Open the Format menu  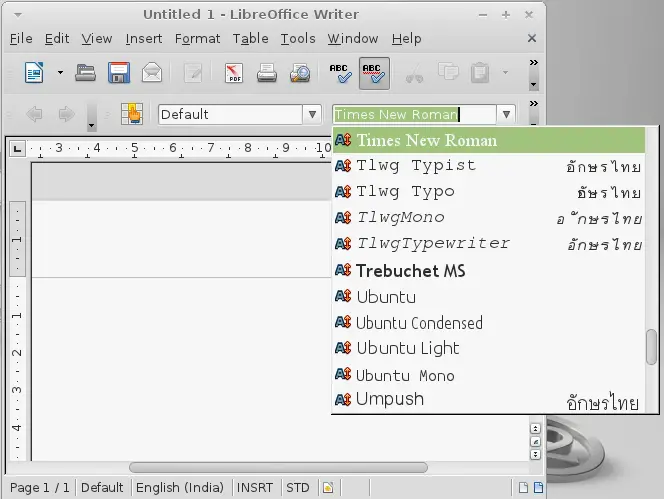197,39
